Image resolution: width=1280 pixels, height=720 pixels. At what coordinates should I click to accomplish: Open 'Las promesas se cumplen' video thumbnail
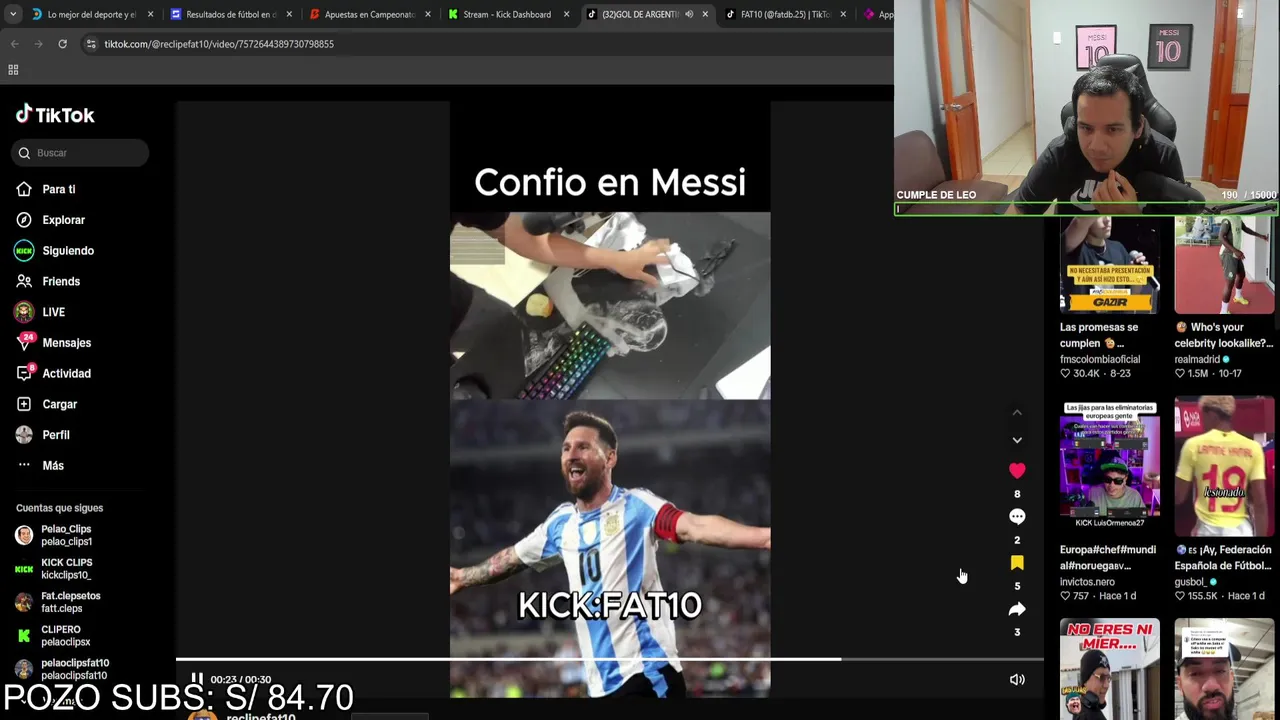point(1110,265)
